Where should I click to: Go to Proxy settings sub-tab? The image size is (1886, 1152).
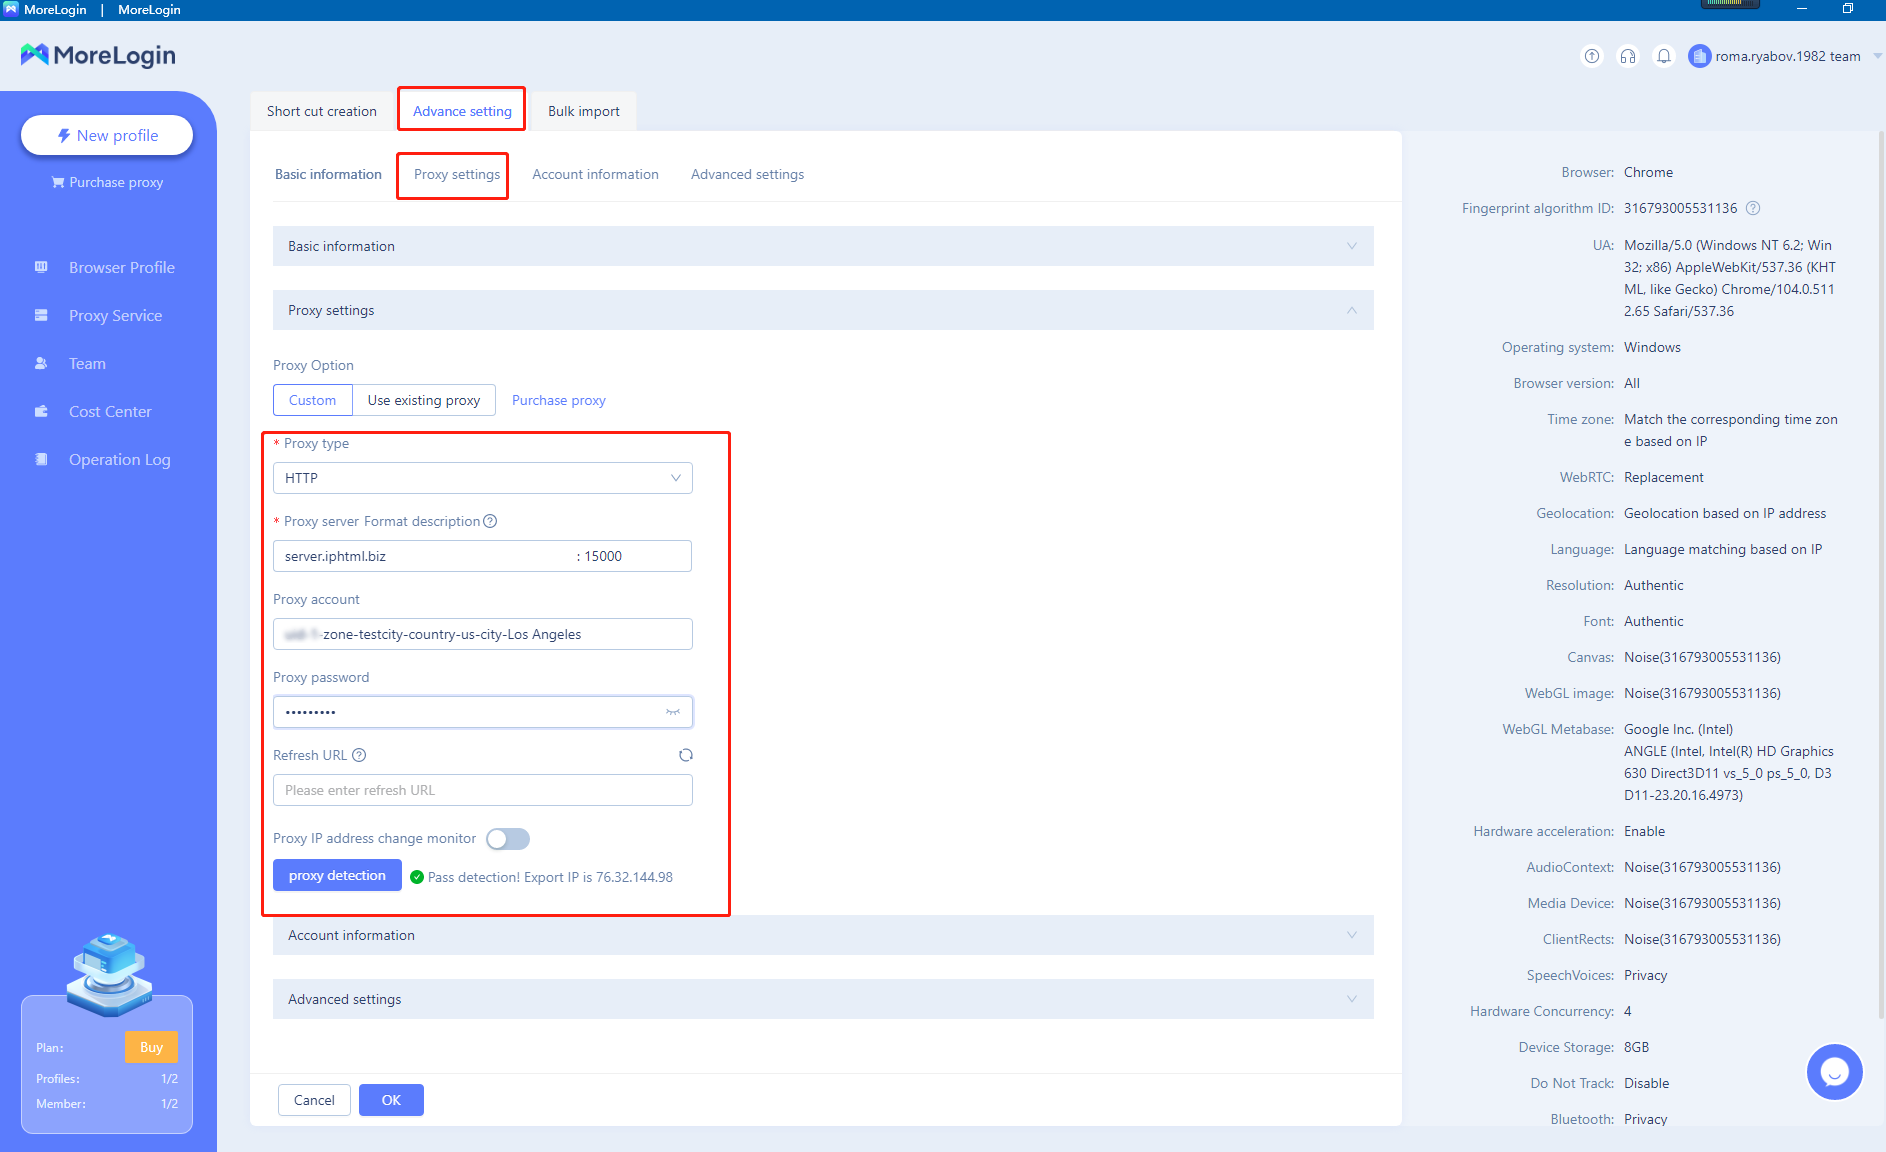point(457,174)
